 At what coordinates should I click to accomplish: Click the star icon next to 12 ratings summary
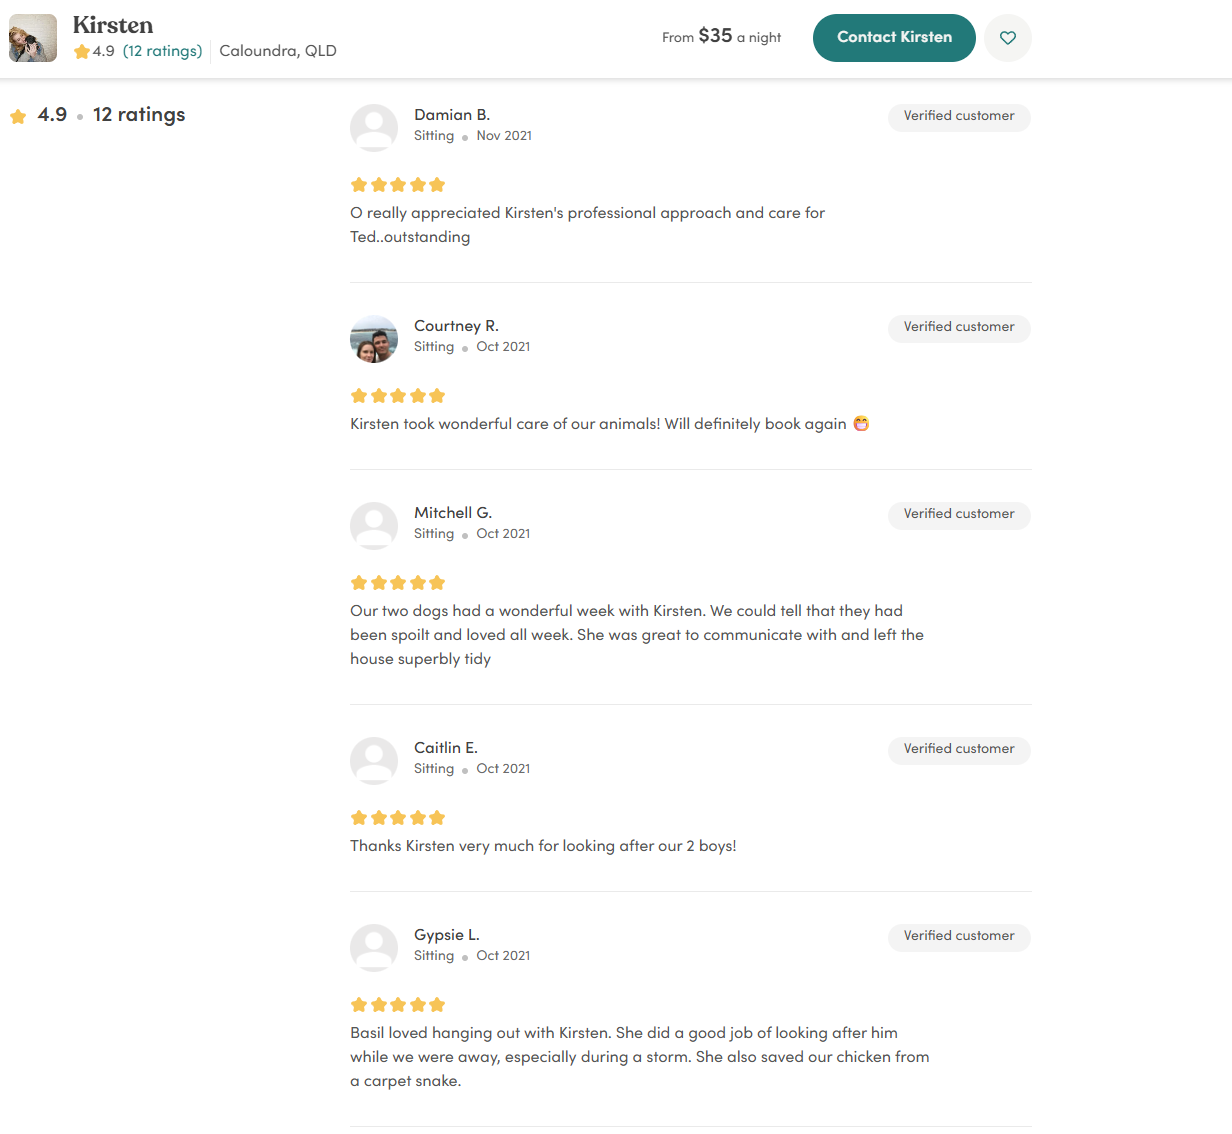click(x=18, y=116)
